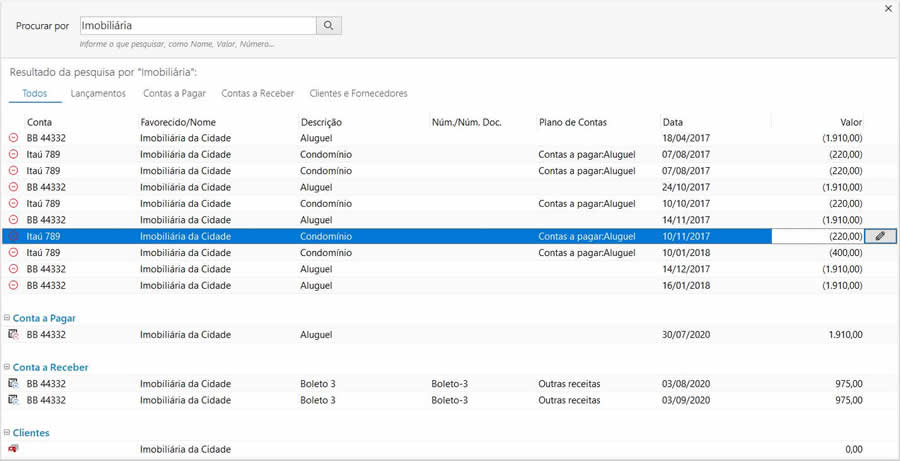This screenshot has height=461, width=900.
Task: Click the red minus icon of the 18/04/2017 Aluguel row
Action: (13, 138)
